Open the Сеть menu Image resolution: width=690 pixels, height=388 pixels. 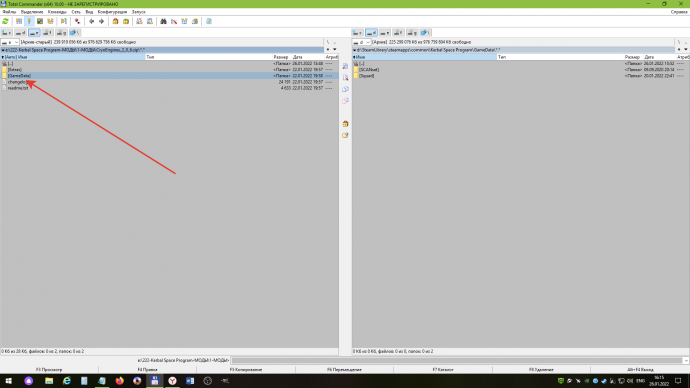[76, 12]
